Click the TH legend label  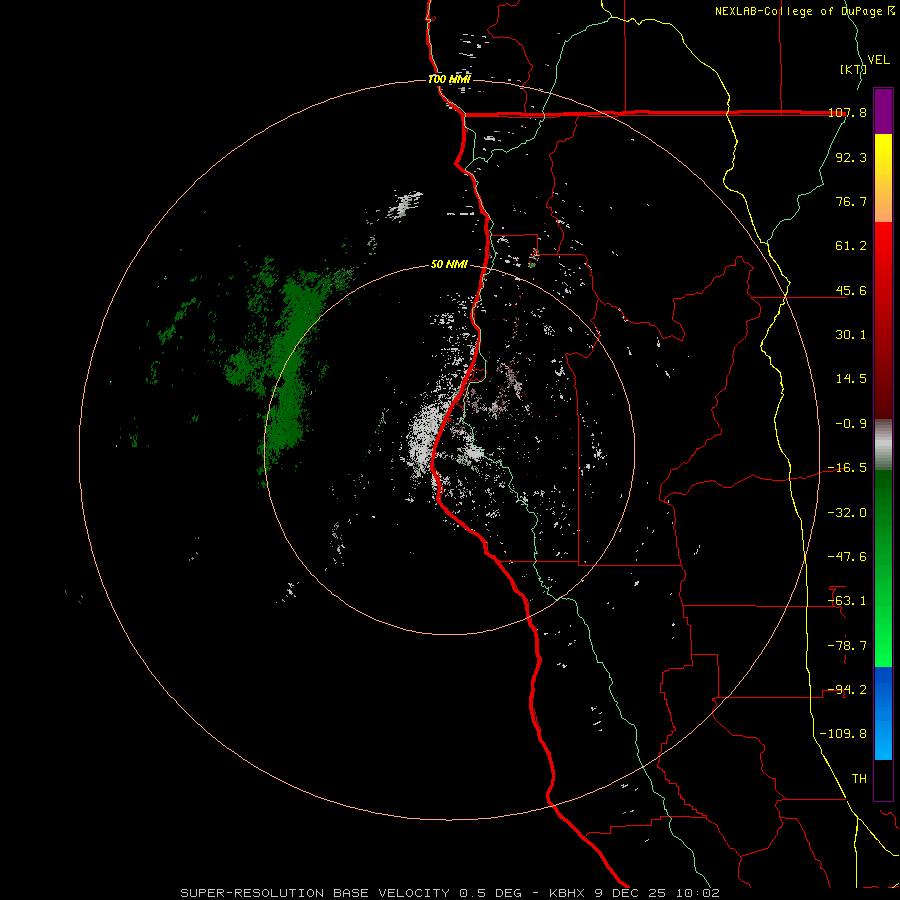[x=859, y=779]
